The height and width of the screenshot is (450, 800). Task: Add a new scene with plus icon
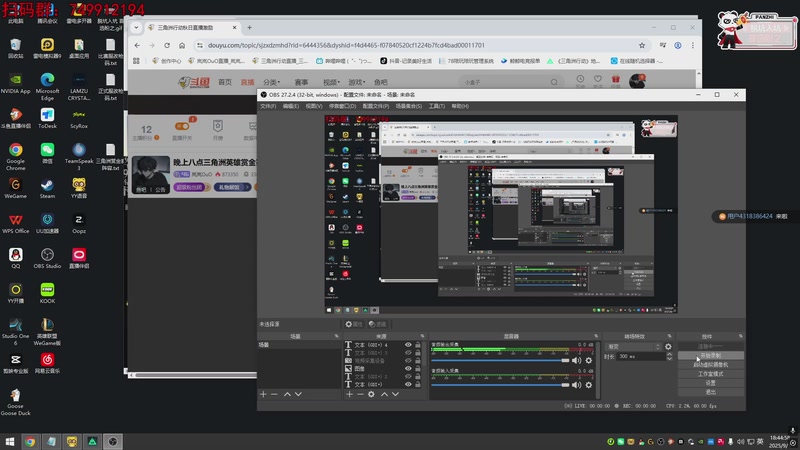click(x=263, y=394)
